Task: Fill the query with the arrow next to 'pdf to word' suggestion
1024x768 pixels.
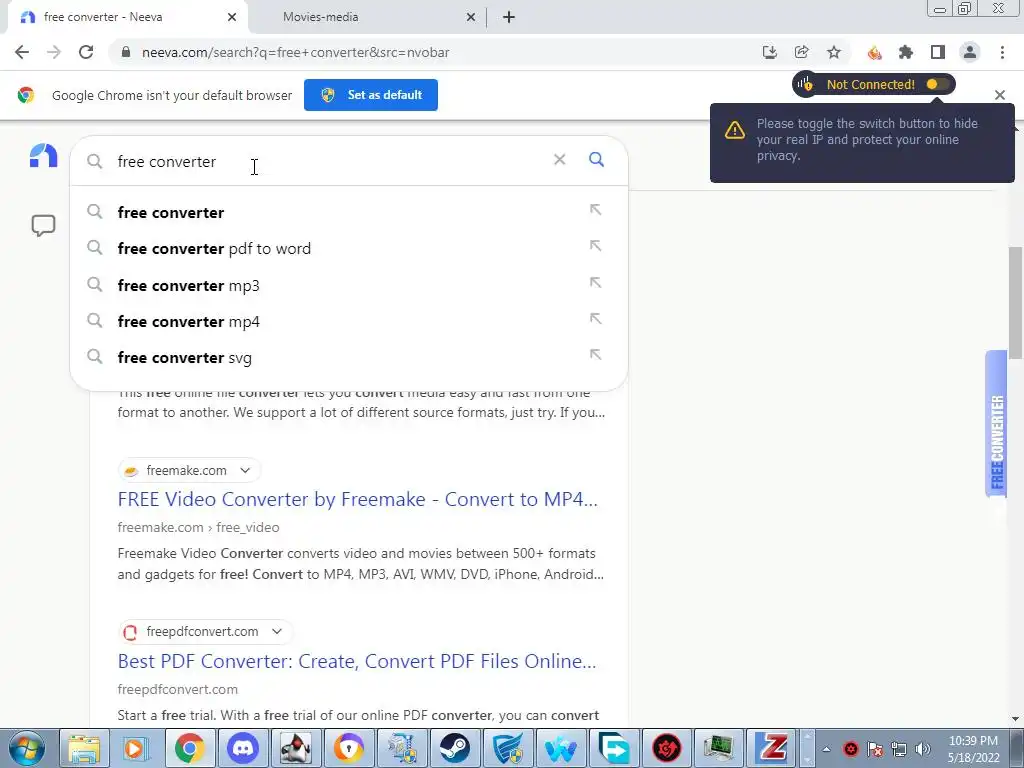Action: pyautogui.click(x=595, y=246)
